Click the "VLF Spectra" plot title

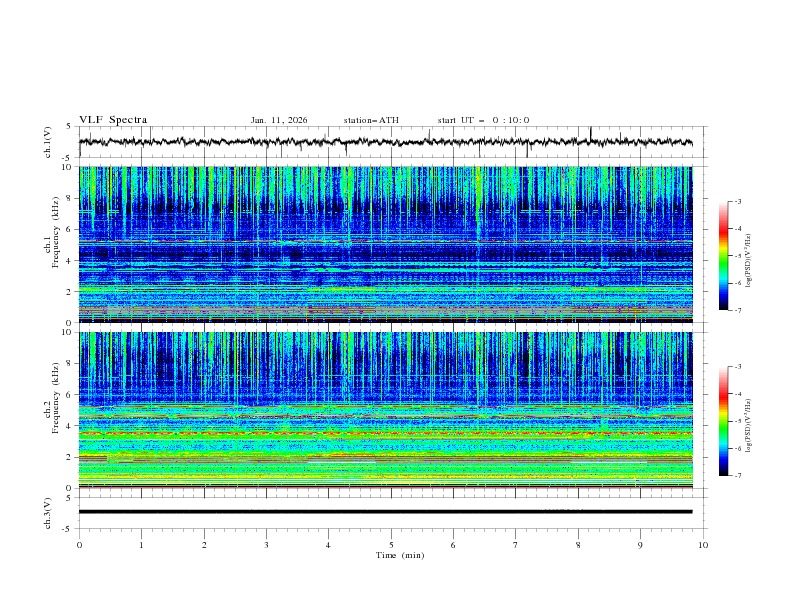[113, 120]
